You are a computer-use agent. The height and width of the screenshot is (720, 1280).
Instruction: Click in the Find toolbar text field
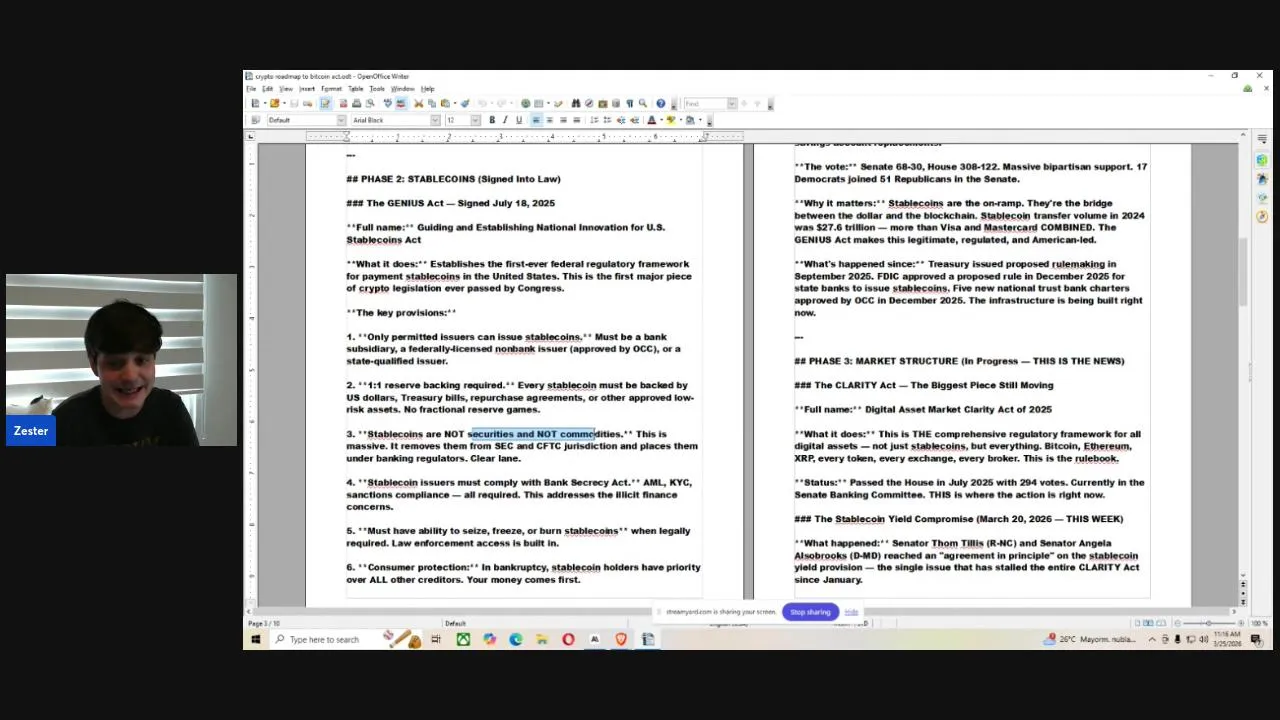coord(705,103)
